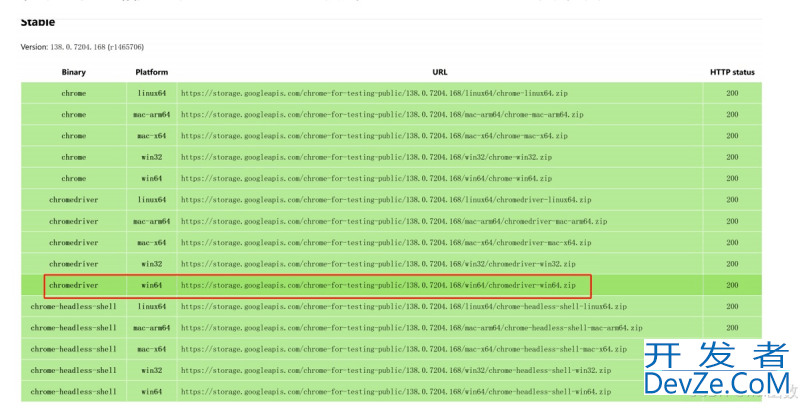The height and width of the screenshot is (405, 800).
Task: Select 'chrome-headless-shell' binary cell in linux64 row
Action: [x=73, y=307]
